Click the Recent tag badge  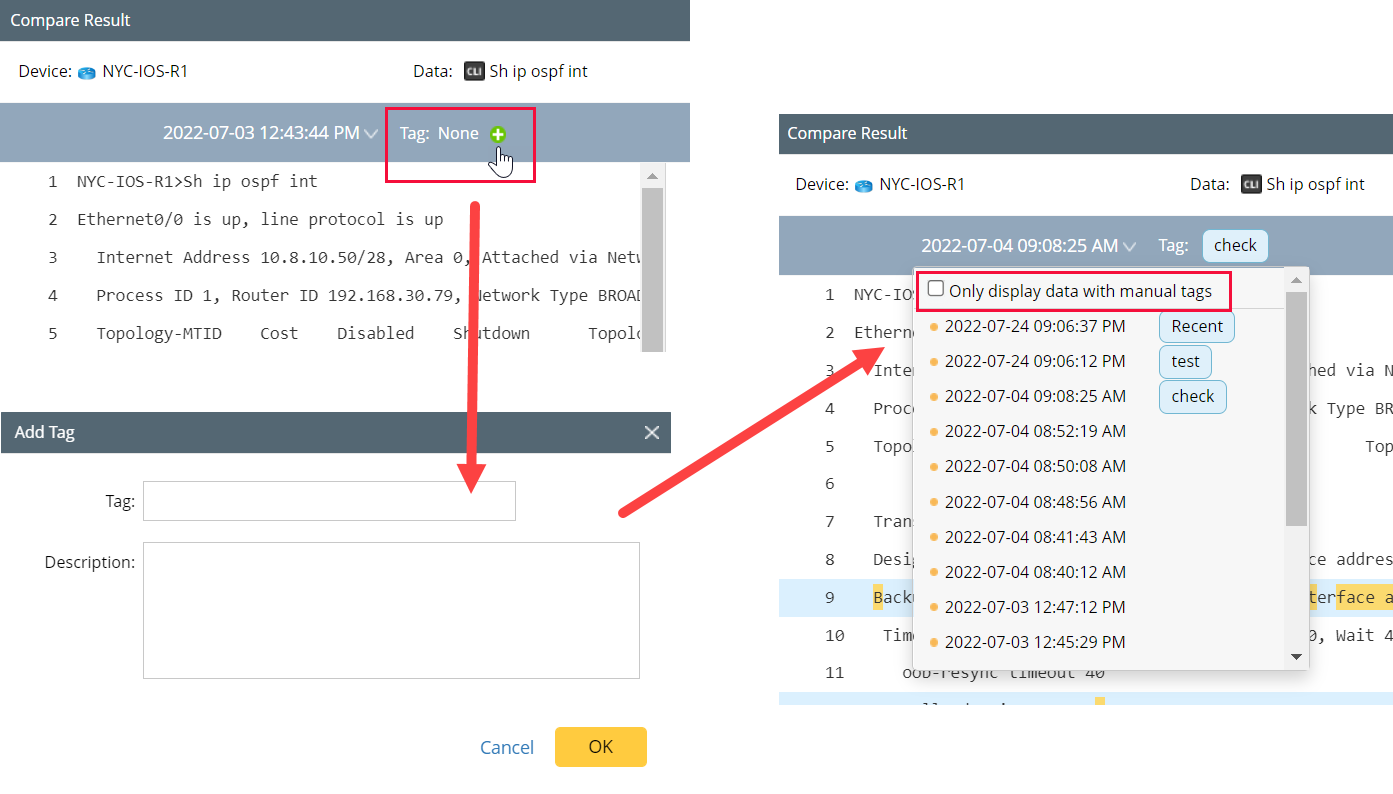pyautogui.click(x=1196, y=326)
